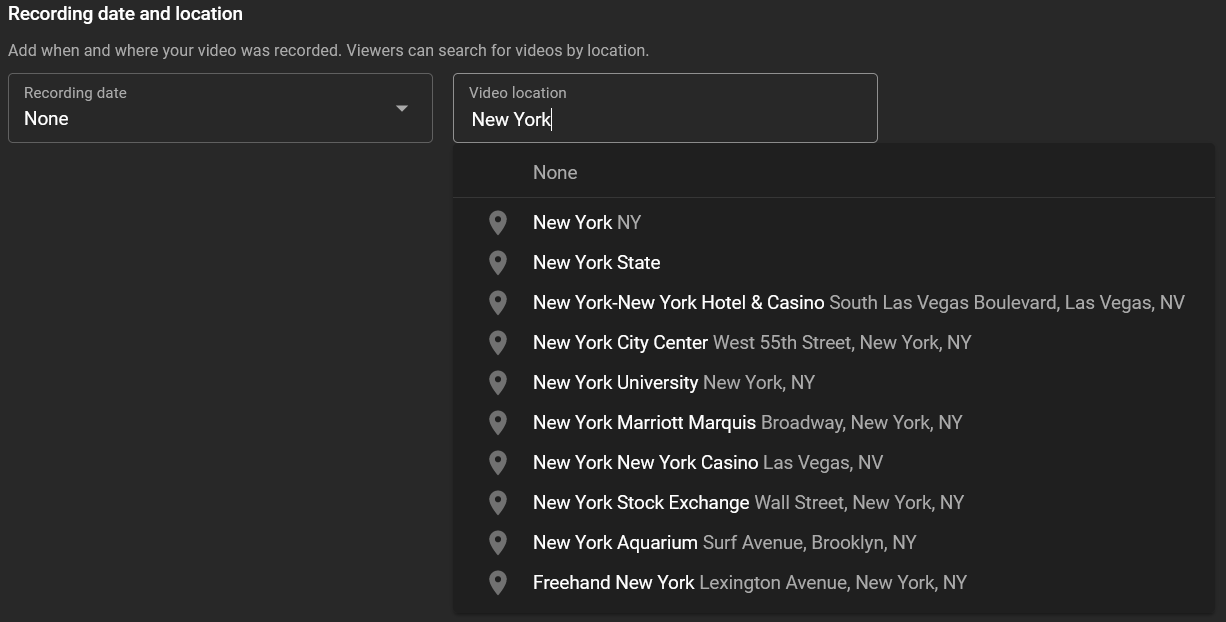This screenshot has height=622, width=1226.
Task: Click pin icon beside New York State
Action: (498, 263)
